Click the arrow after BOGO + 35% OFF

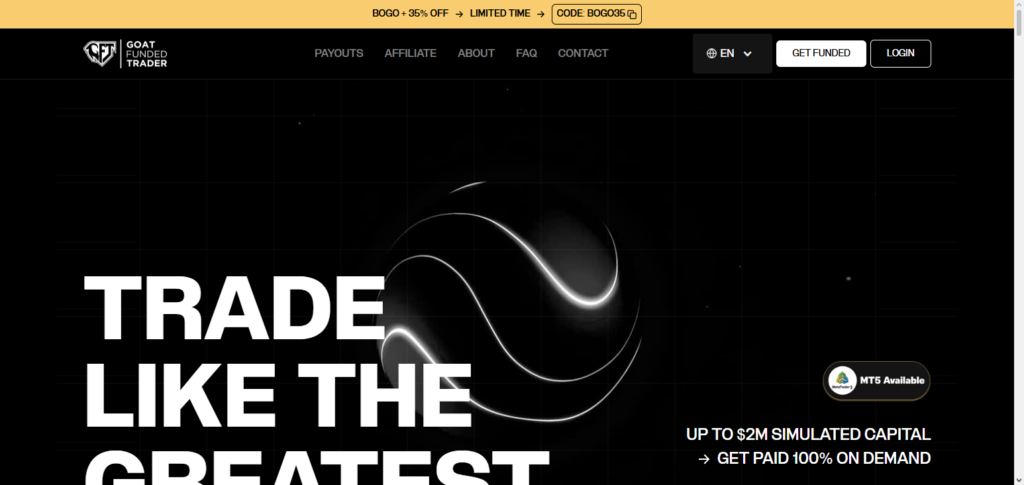coord(458,14)
